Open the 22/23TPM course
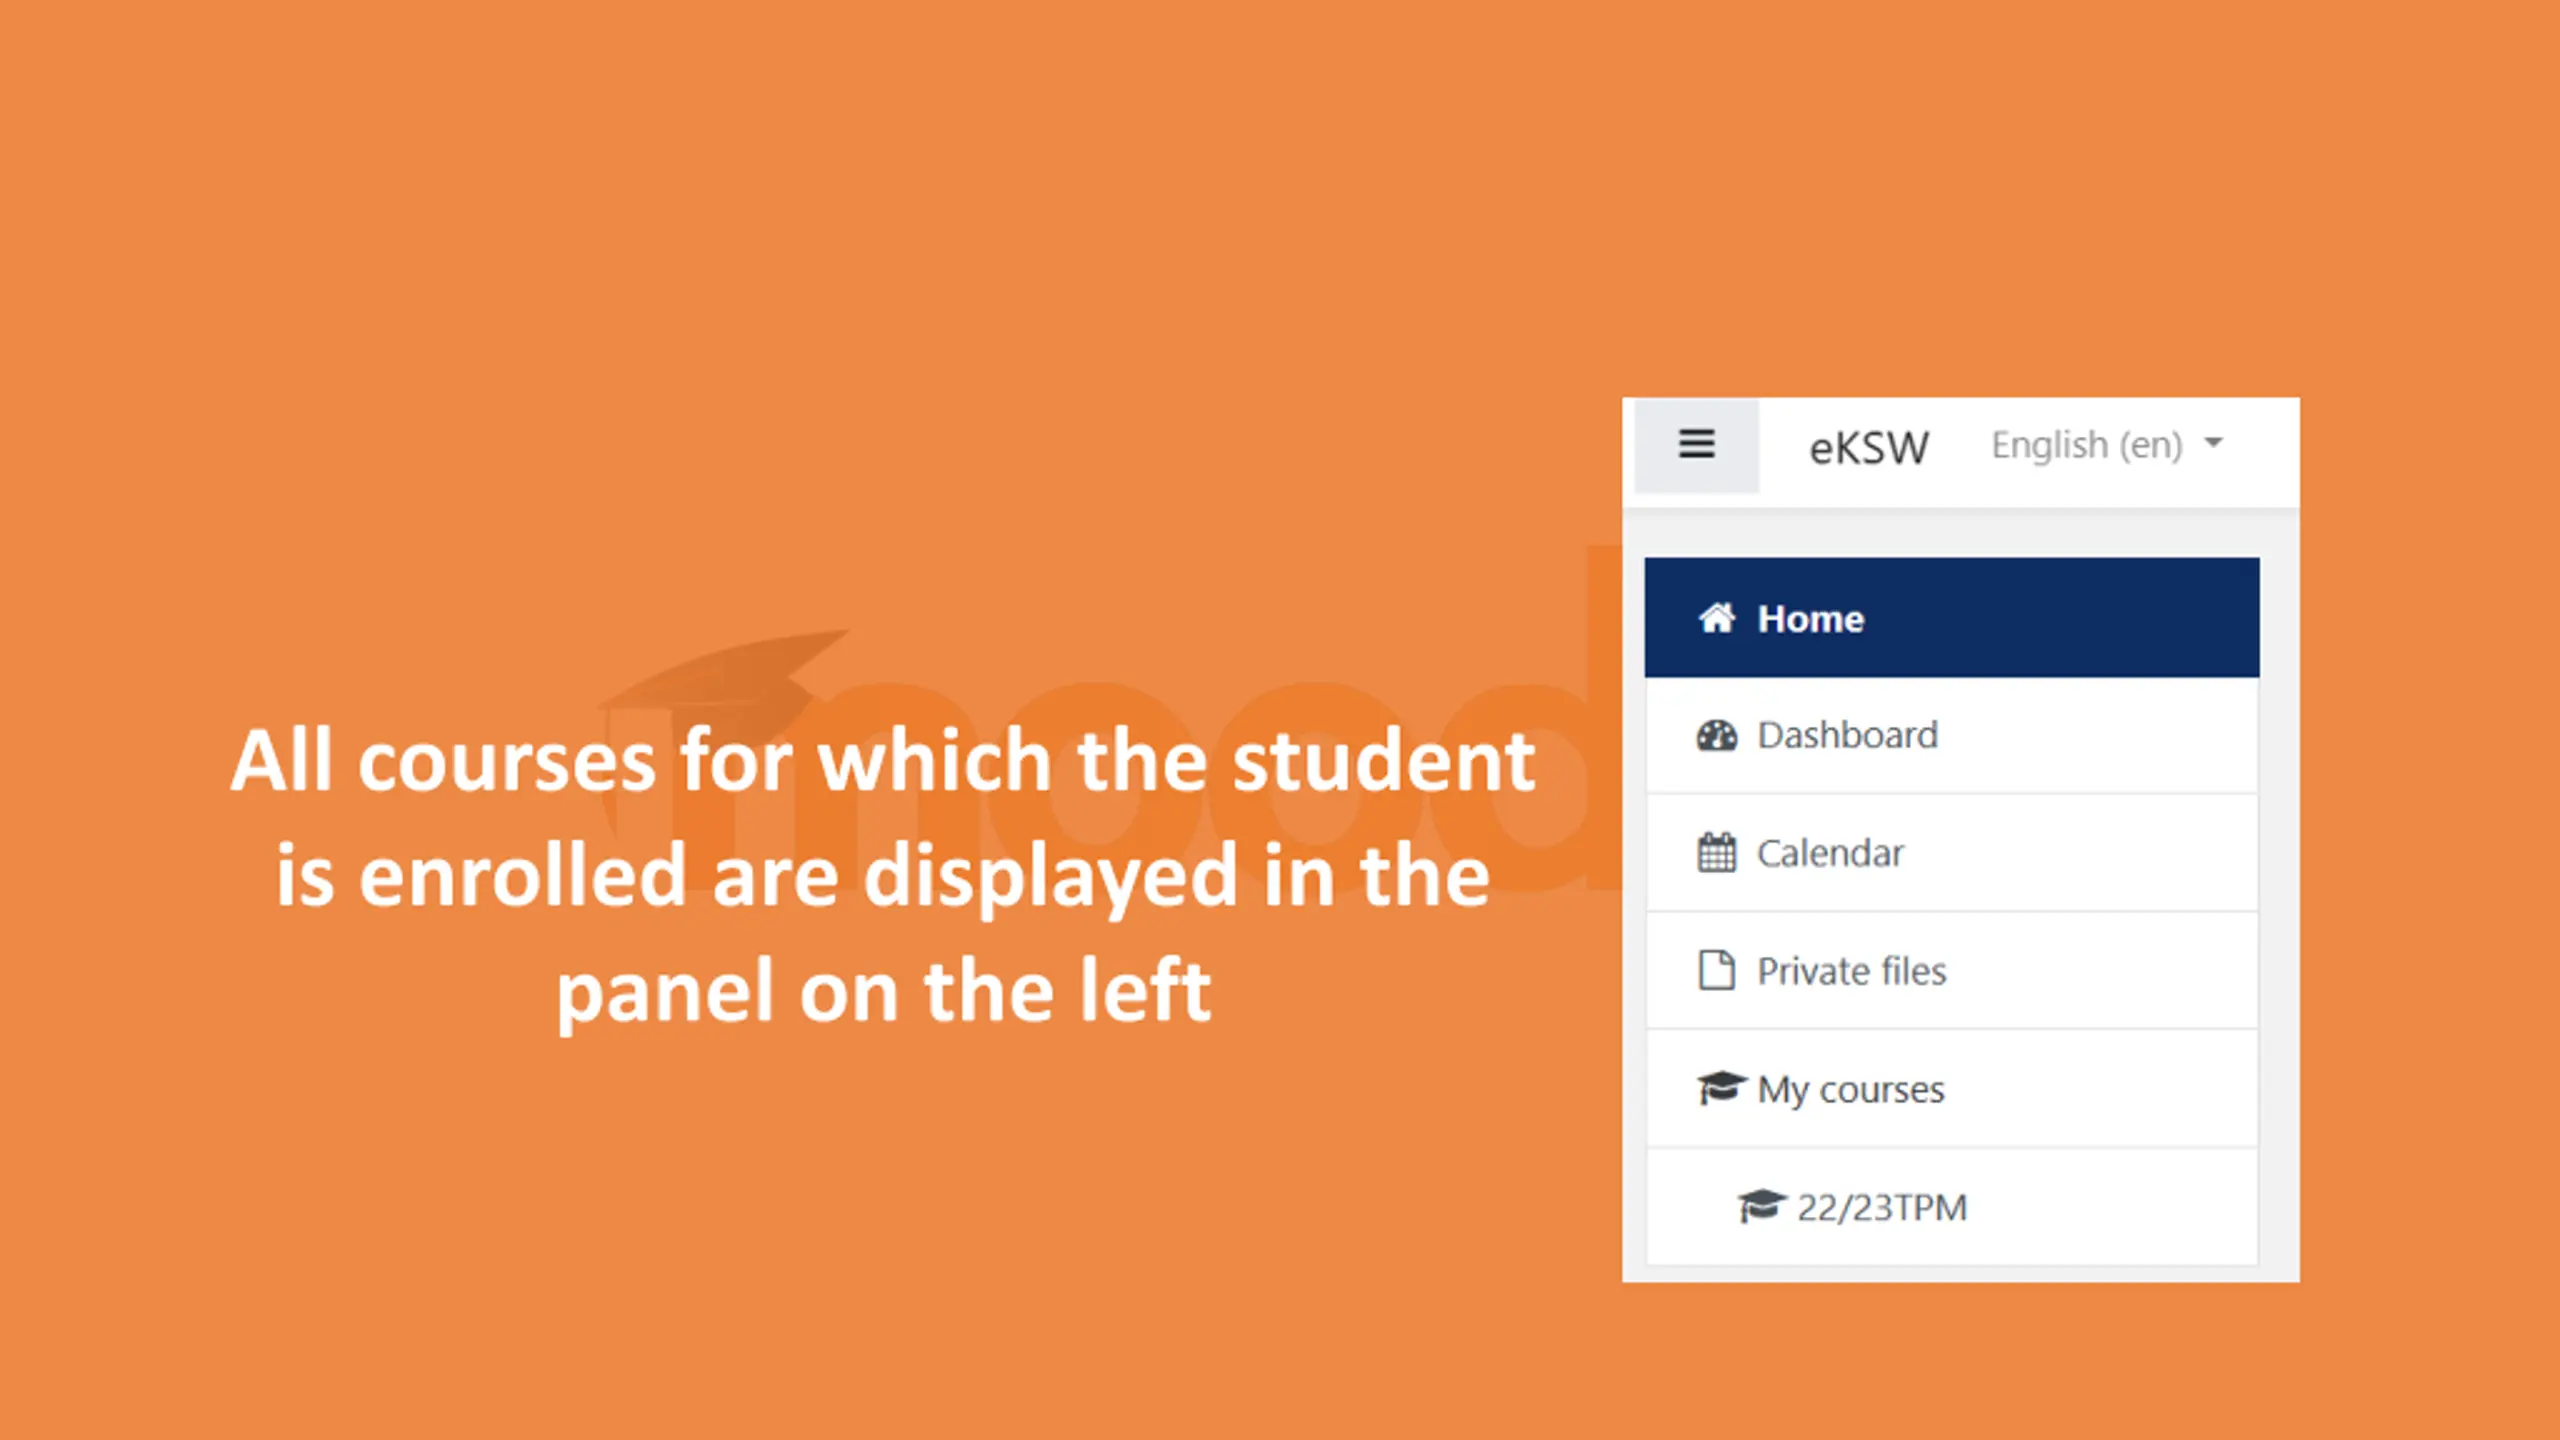This screenshot has height=1440, width=2560. [1881, 1207]
